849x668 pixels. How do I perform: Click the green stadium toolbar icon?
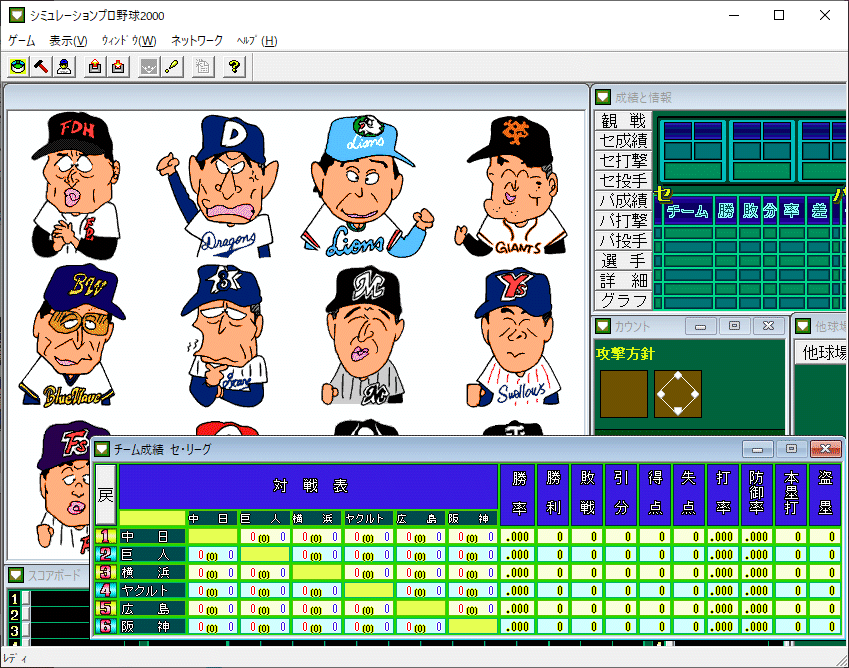18,67
